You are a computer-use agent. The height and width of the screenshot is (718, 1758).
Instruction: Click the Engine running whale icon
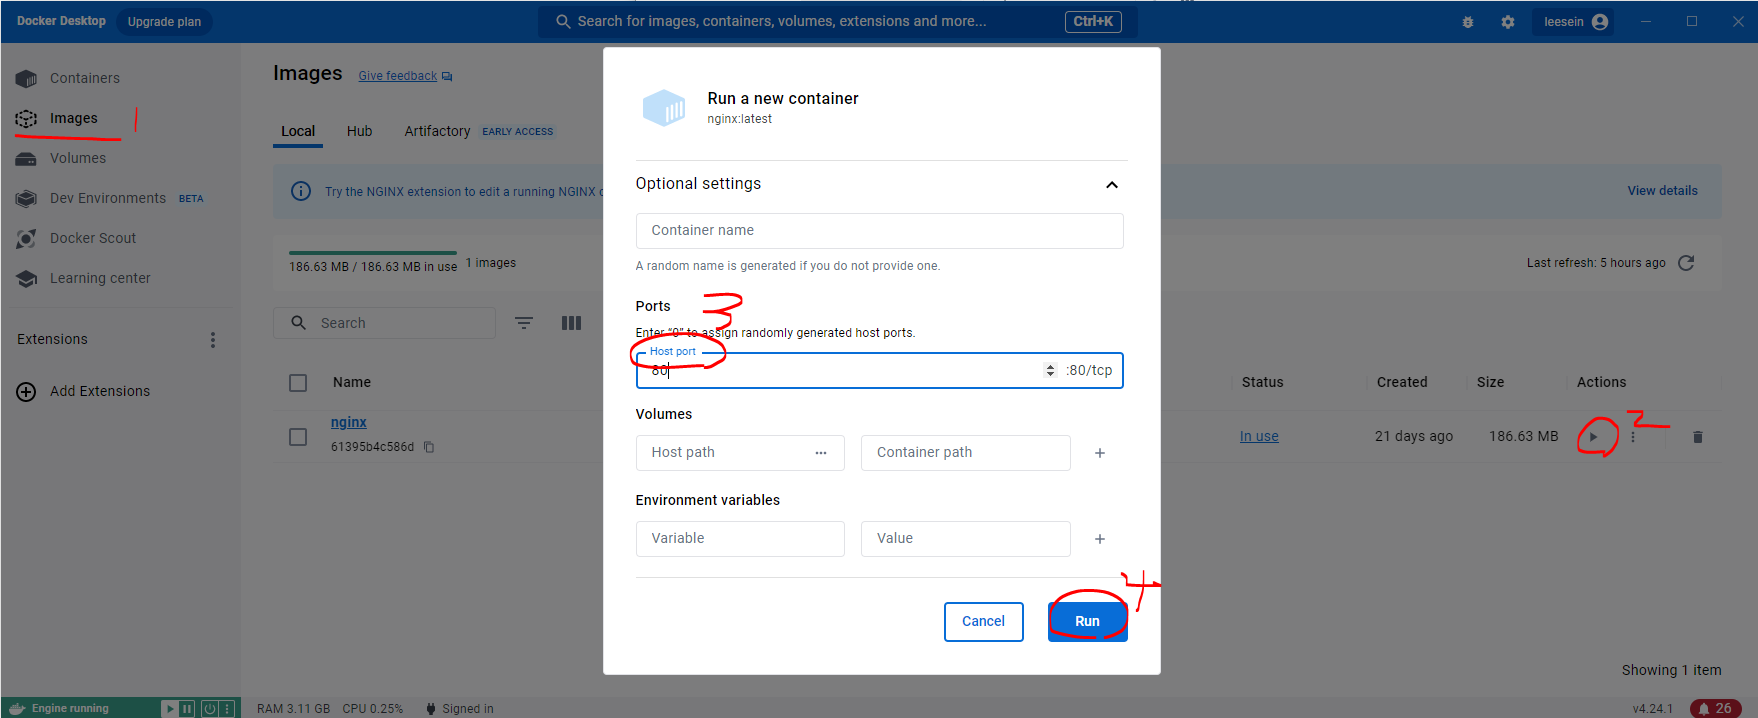pyautogui.click(x=17, y=708)
